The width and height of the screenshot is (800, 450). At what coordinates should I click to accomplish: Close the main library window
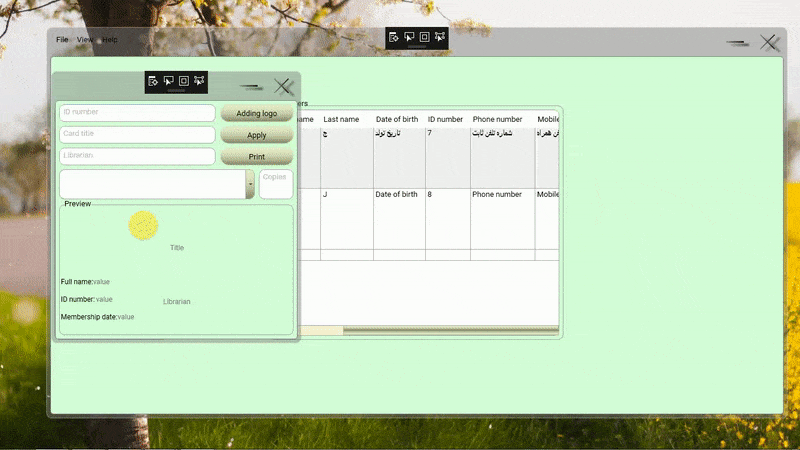768,42
